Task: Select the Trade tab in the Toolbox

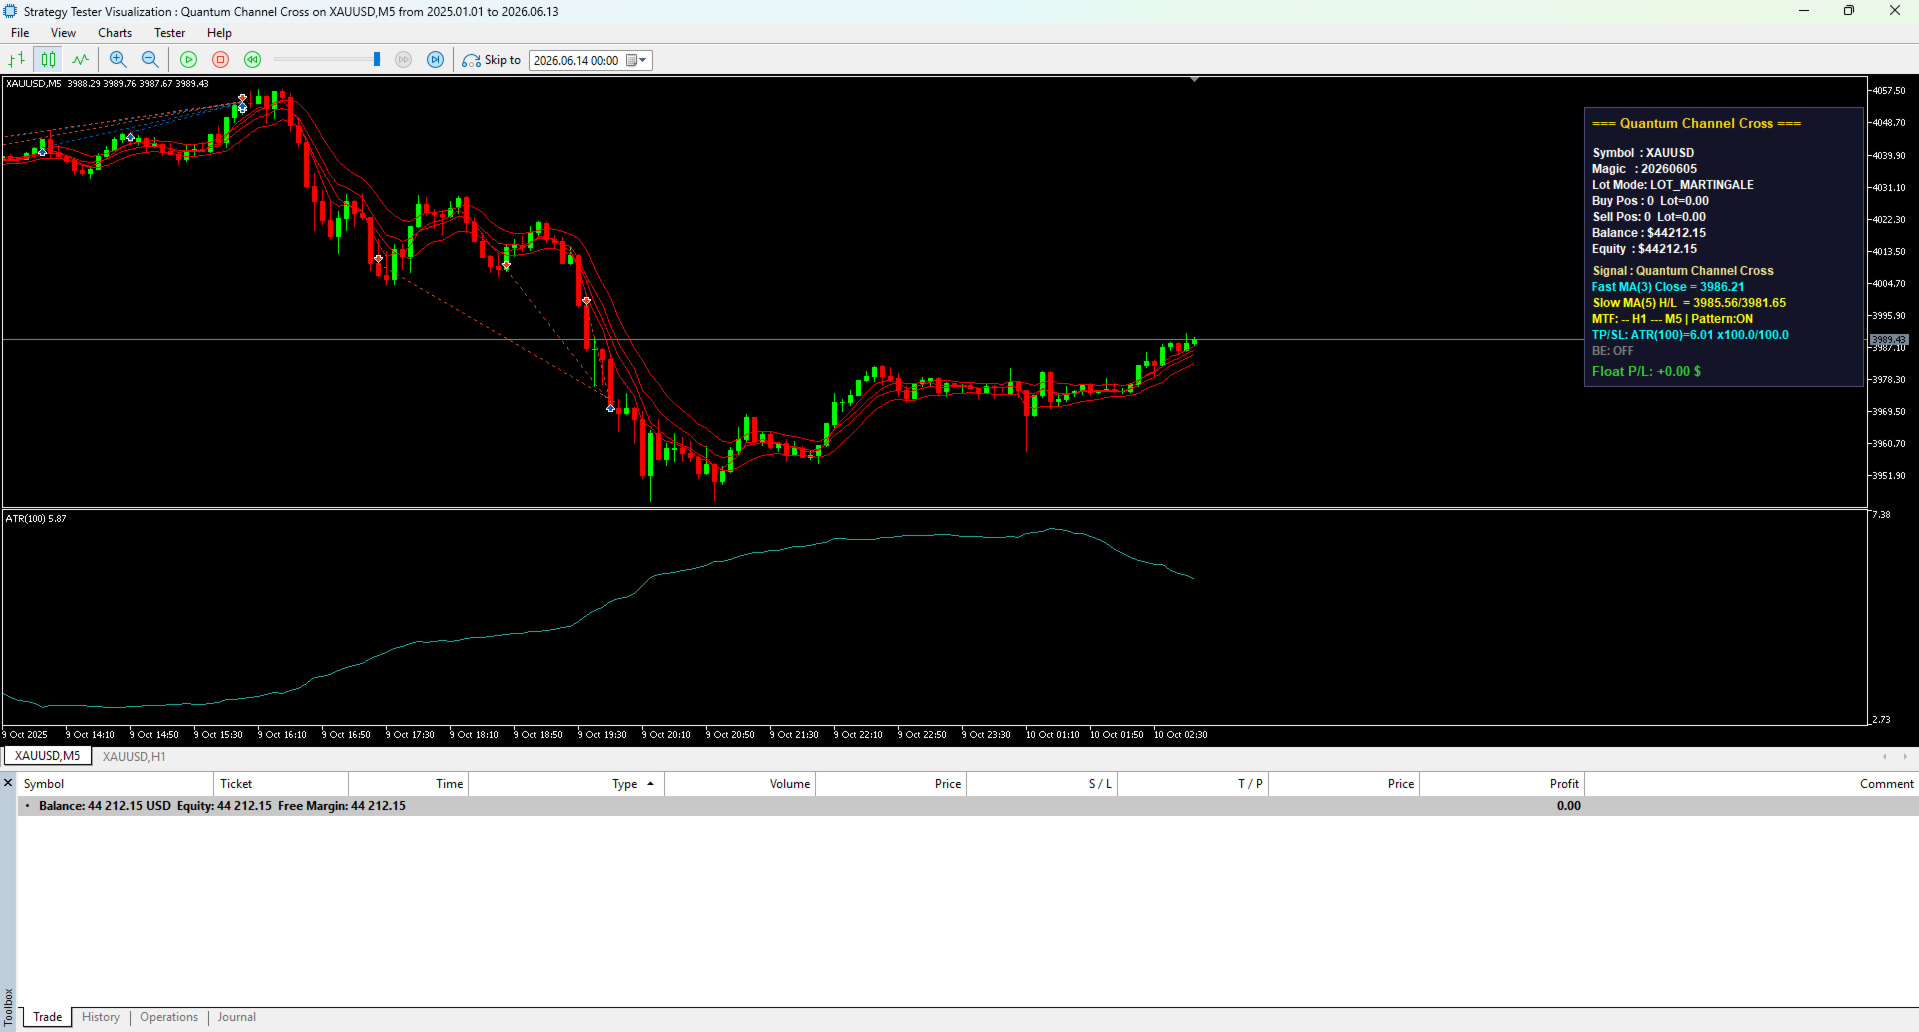Action: point(47,1017)
